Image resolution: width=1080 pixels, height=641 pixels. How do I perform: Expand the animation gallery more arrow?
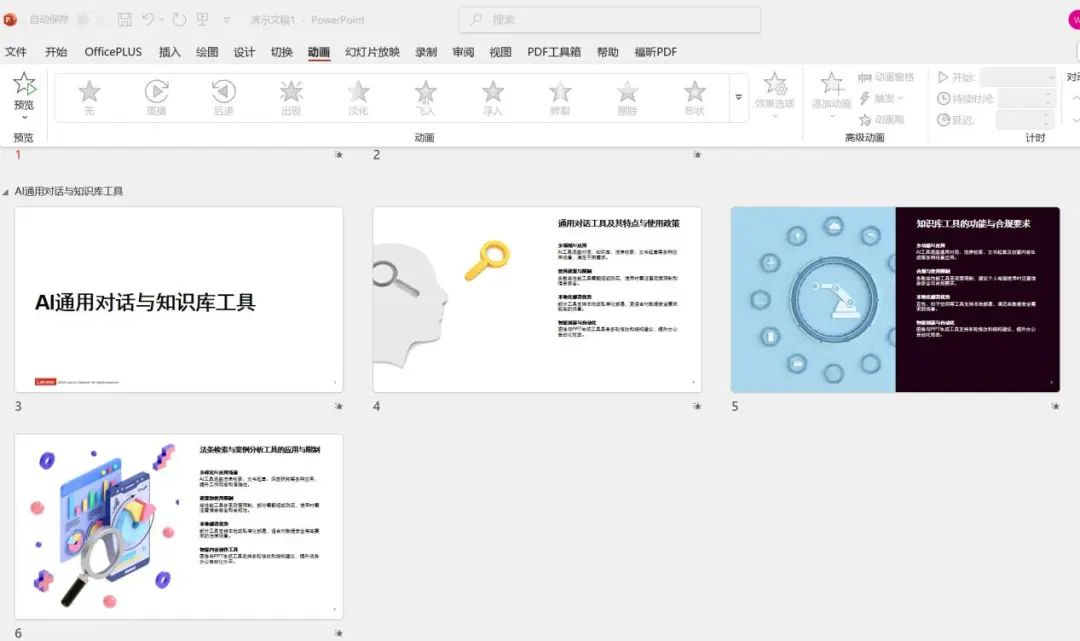[x=738, y=97]
